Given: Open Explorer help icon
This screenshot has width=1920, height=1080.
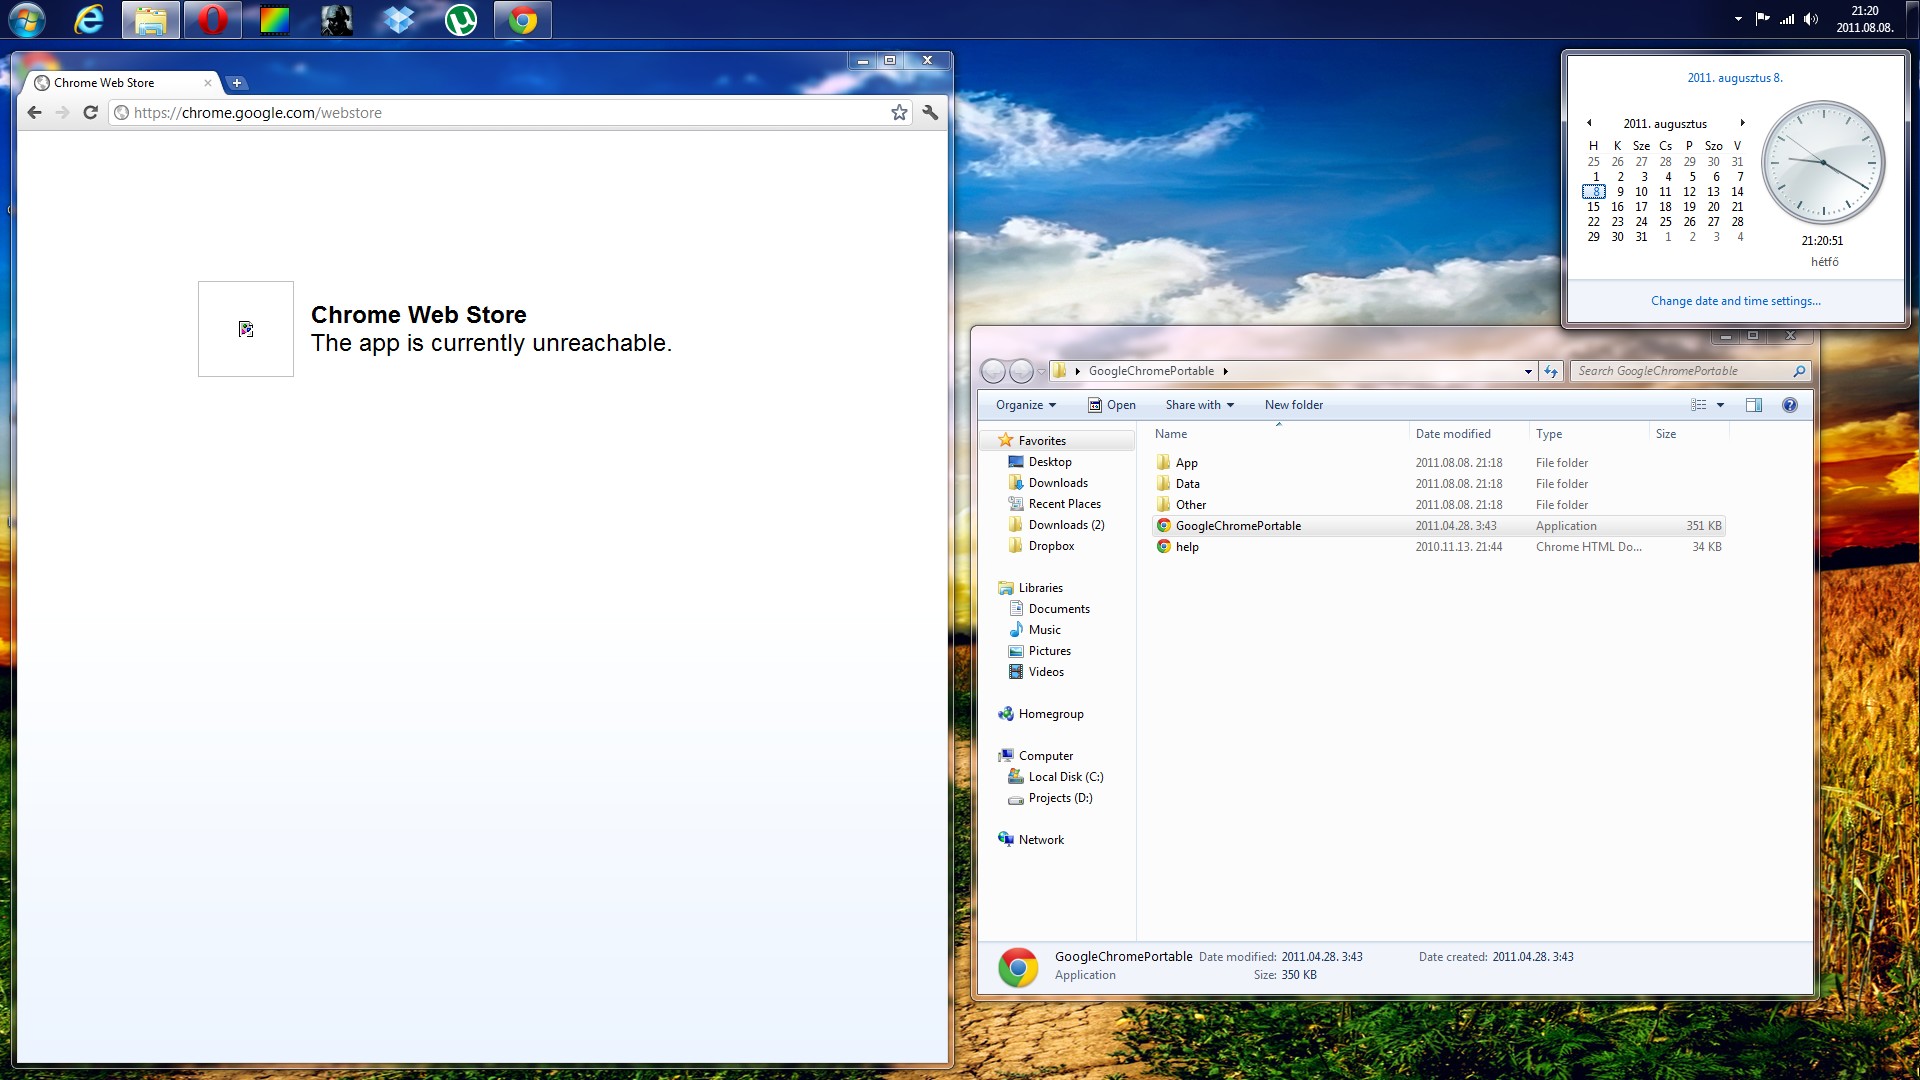Looking at the screenshot, I should click(1790, 405).
